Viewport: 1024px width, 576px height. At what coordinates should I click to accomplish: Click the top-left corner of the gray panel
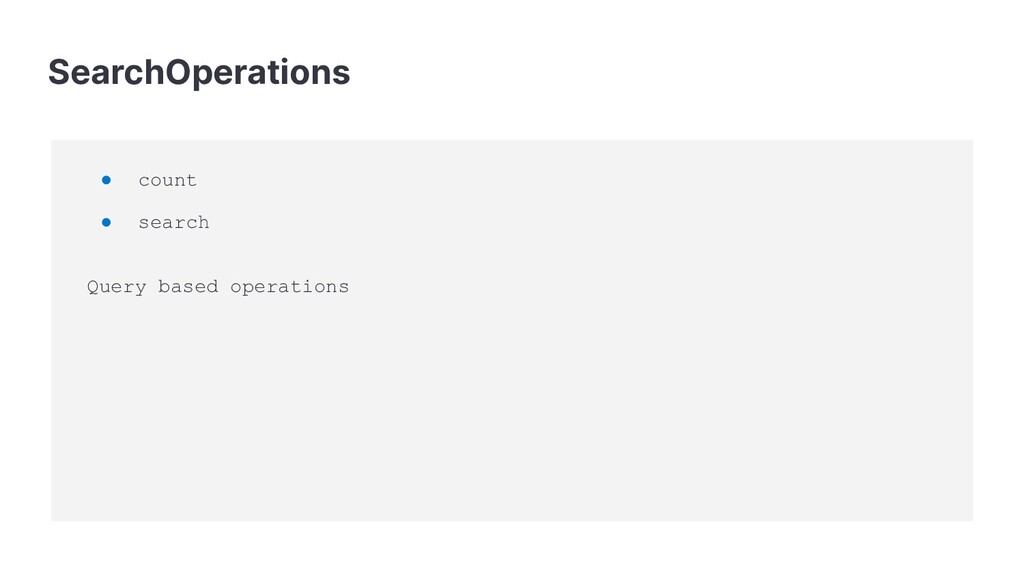tap(52, 141)
